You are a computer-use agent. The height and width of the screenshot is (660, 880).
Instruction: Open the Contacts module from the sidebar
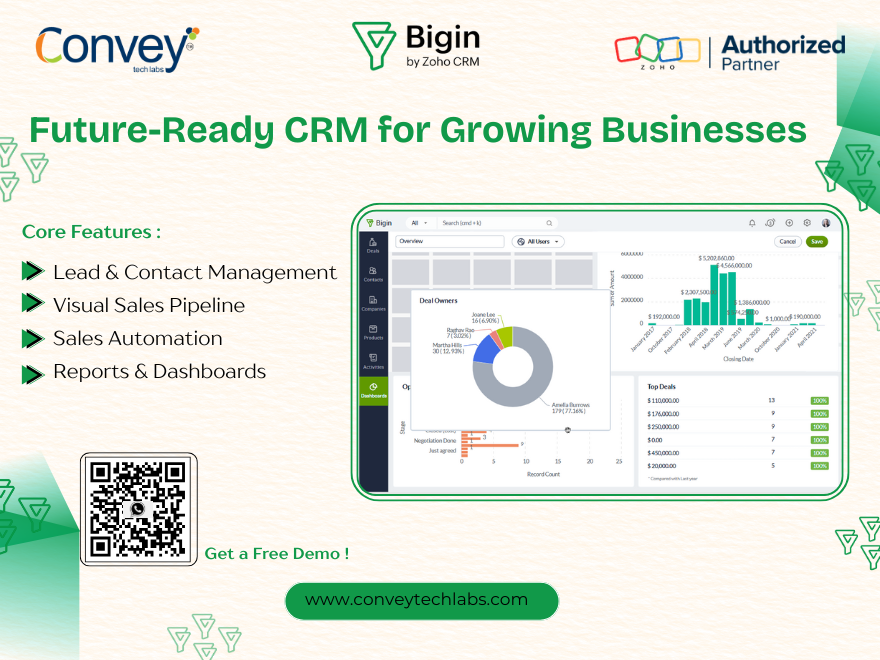pos(373,275)
